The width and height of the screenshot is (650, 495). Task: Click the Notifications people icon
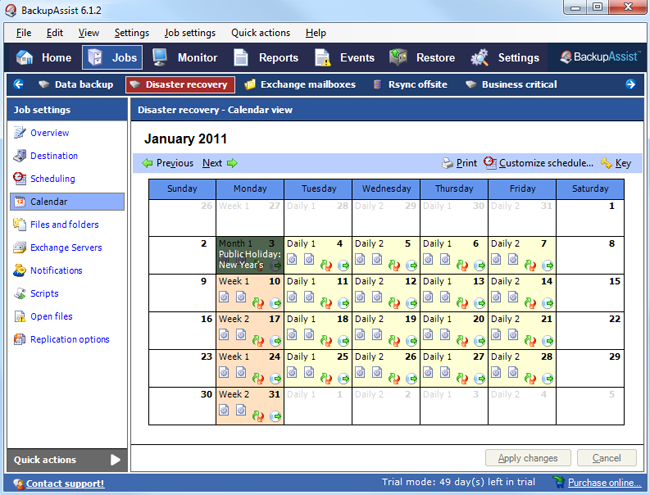click(19, 270)
